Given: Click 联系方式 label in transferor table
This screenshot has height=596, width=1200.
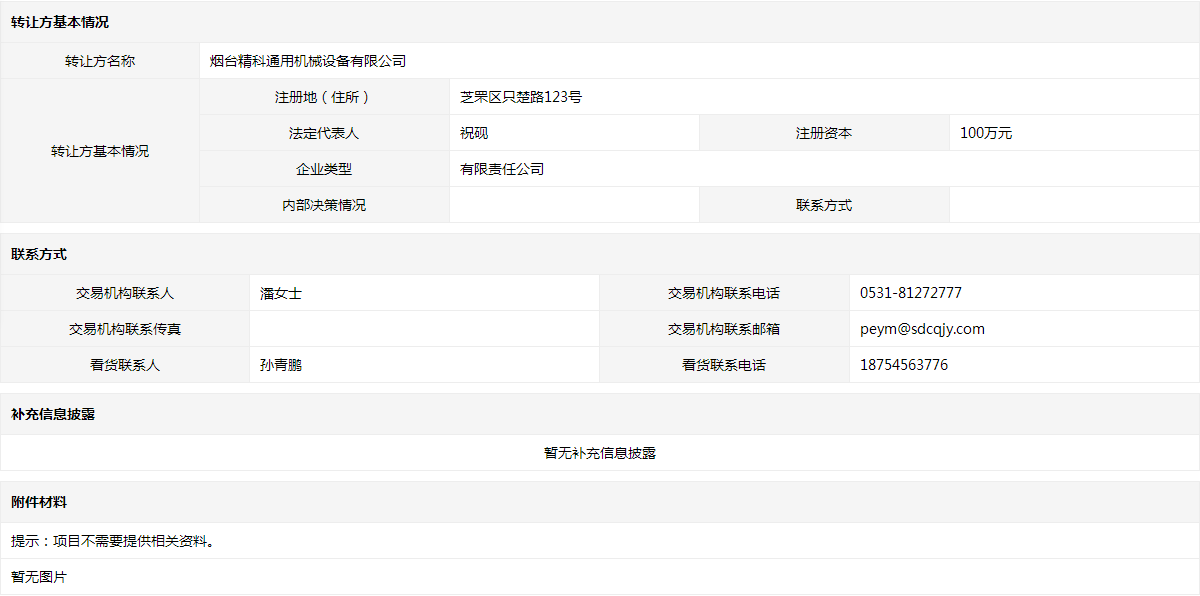Looking at the screenshot, I should pos(824,205).
